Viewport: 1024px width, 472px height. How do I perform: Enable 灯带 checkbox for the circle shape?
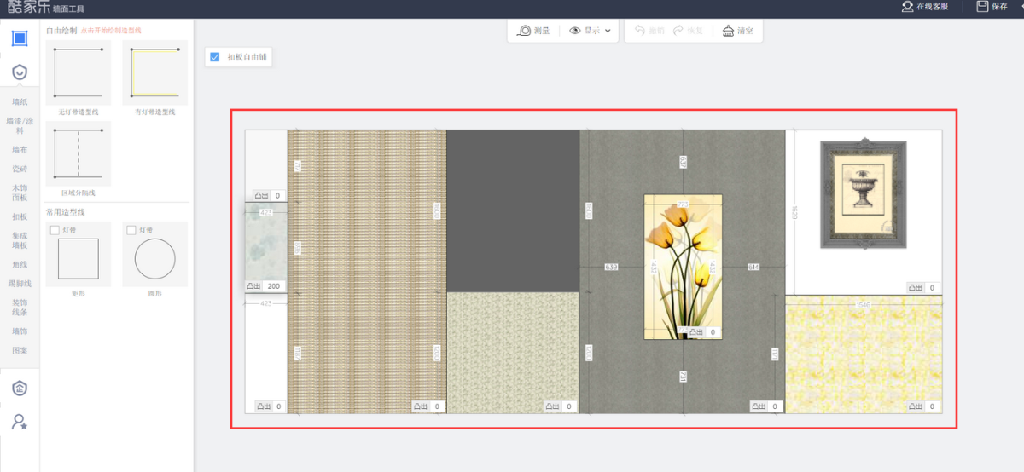(131, 230)
